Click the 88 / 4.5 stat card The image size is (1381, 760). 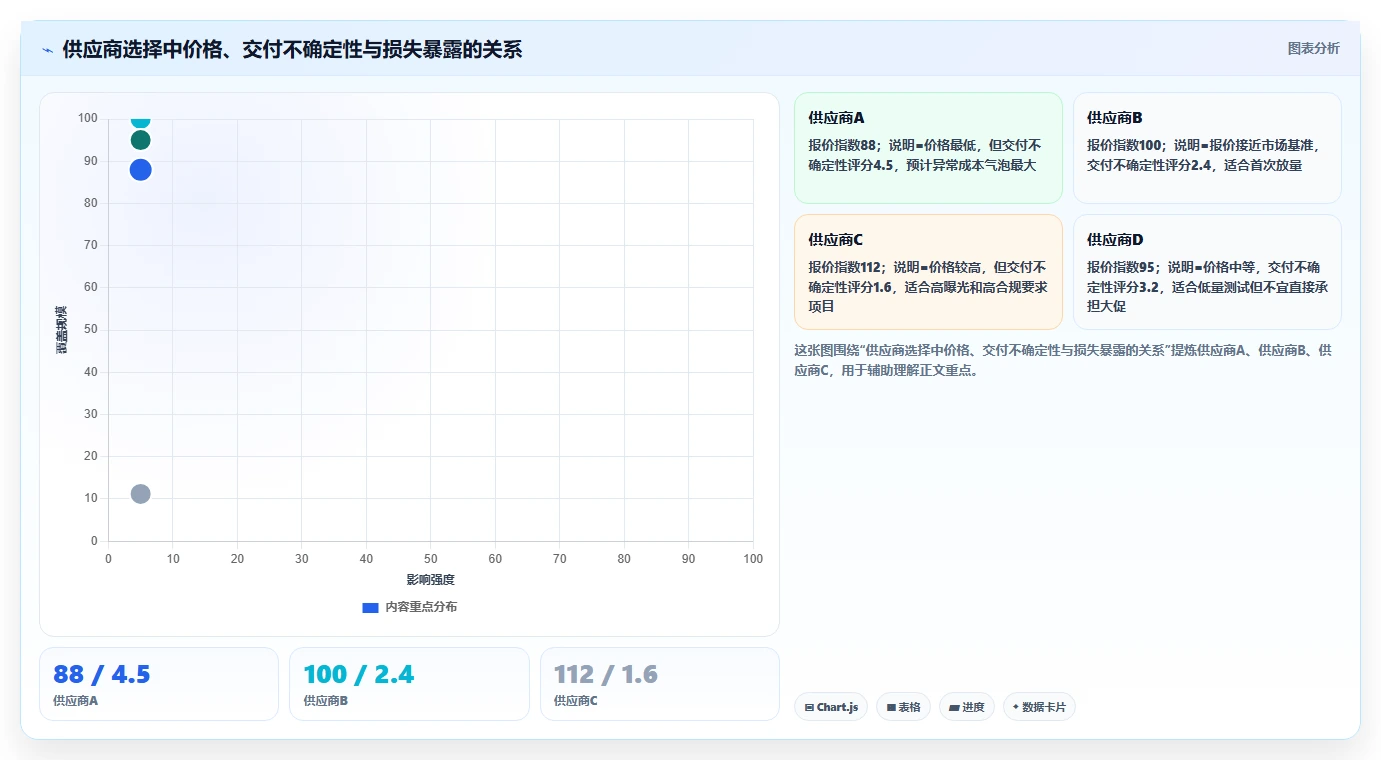[x=159, y=684]
